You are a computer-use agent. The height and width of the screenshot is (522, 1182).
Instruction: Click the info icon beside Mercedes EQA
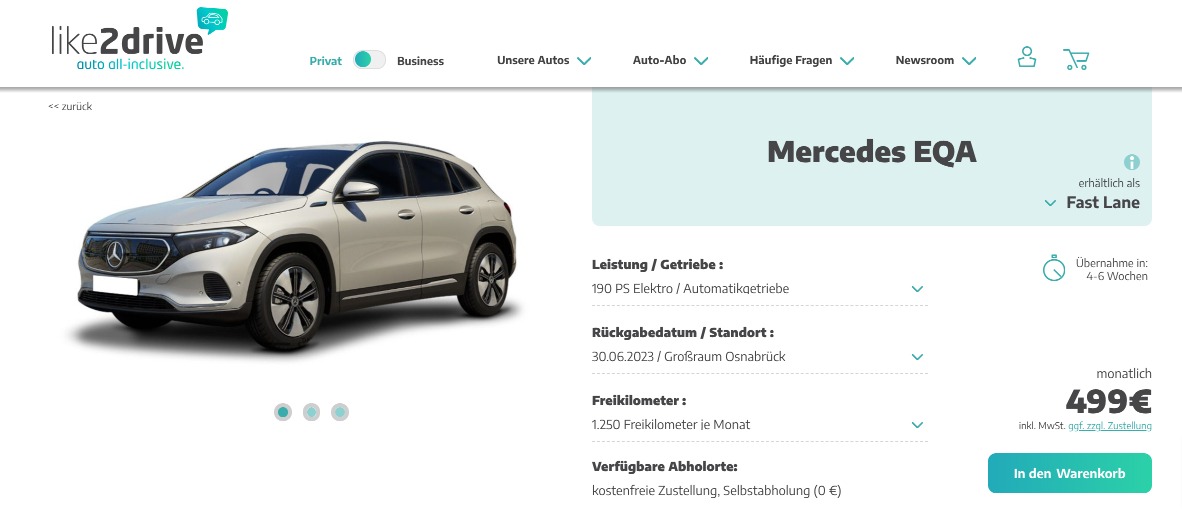(1131, 162)
